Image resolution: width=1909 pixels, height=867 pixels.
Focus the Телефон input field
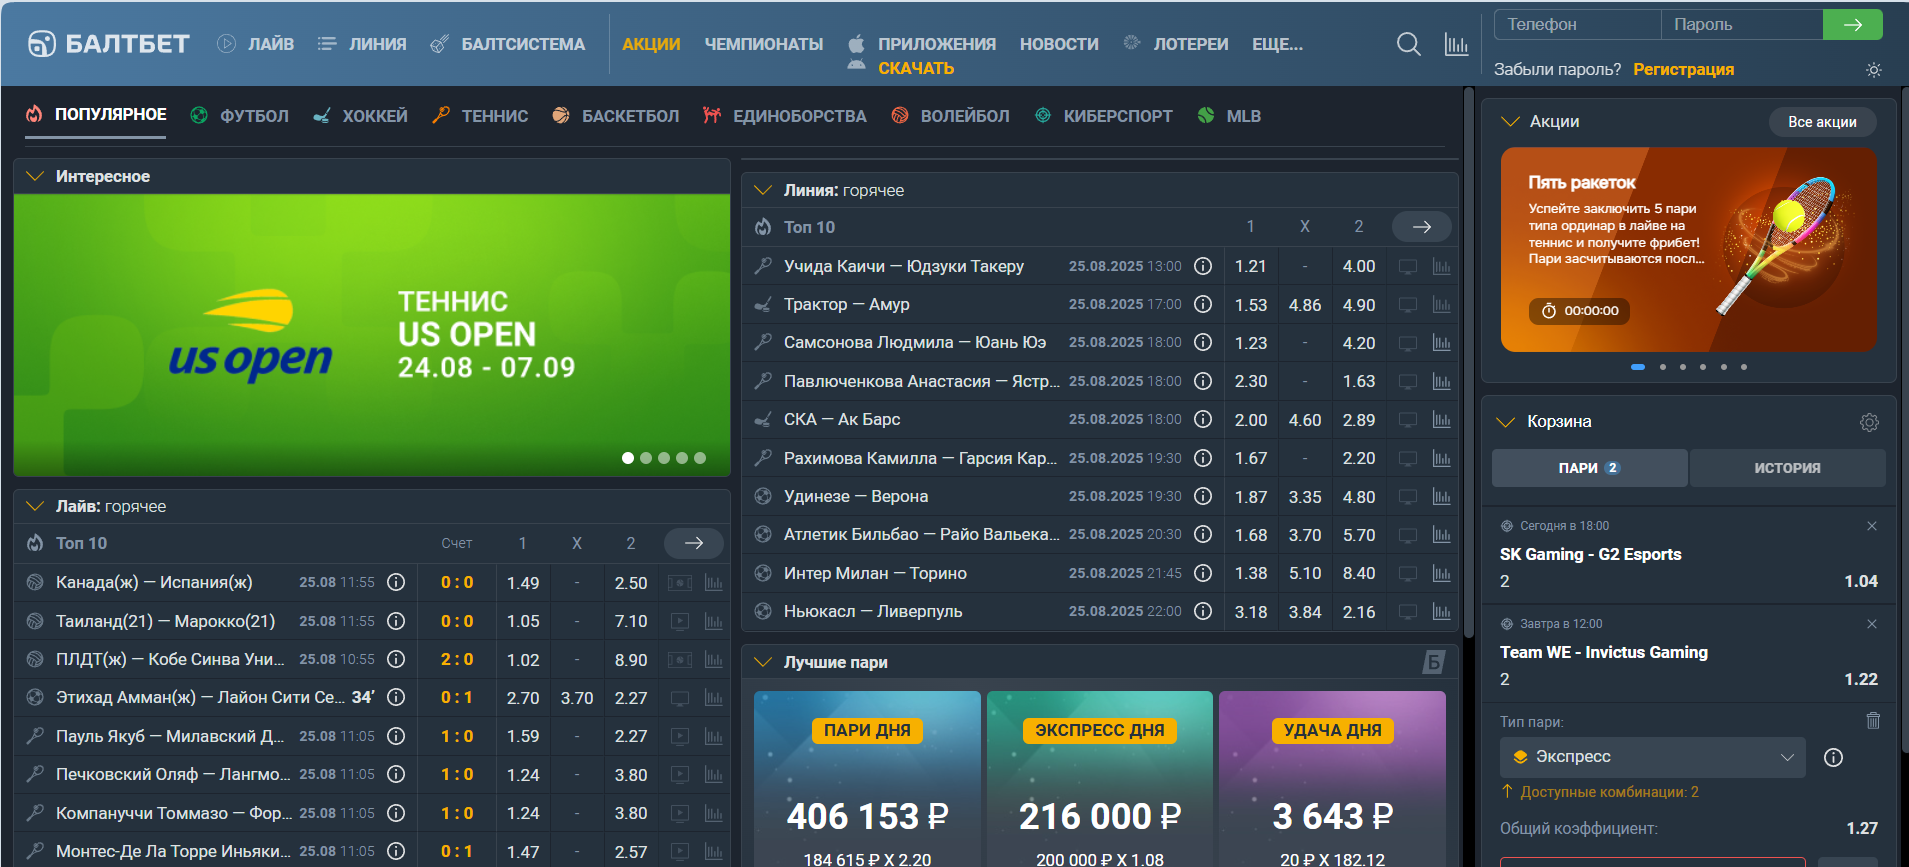1577,25
